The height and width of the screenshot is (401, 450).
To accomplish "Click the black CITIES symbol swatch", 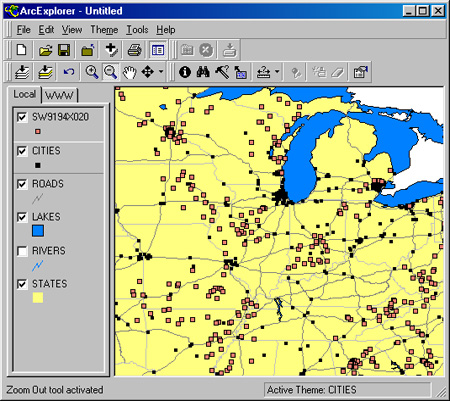I will pos(38,165).
